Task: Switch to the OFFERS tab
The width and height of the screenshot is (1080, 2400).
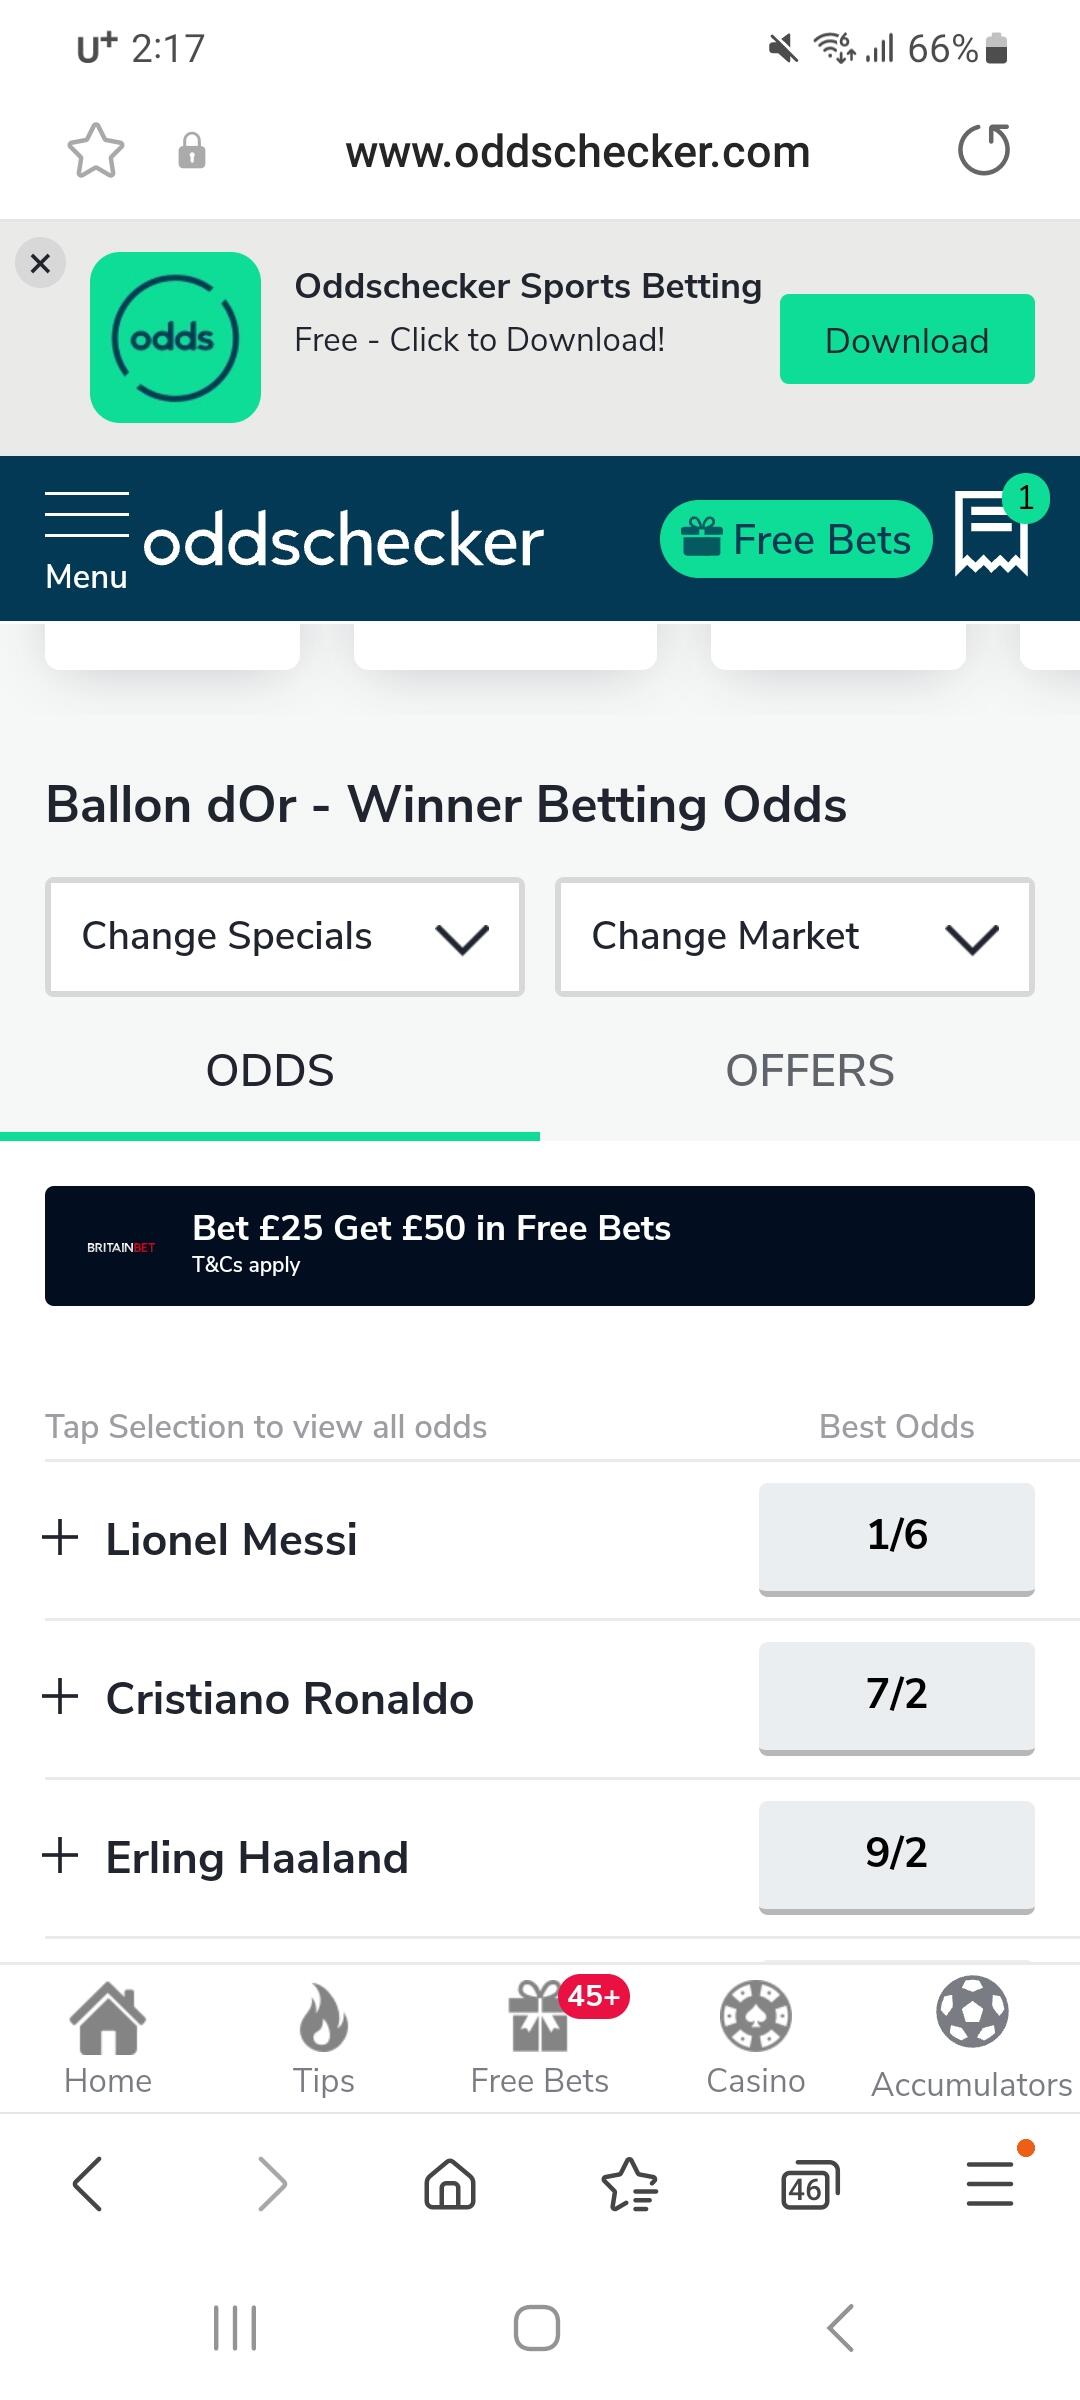Action: pyautogui.click(x=810, y=1071)
